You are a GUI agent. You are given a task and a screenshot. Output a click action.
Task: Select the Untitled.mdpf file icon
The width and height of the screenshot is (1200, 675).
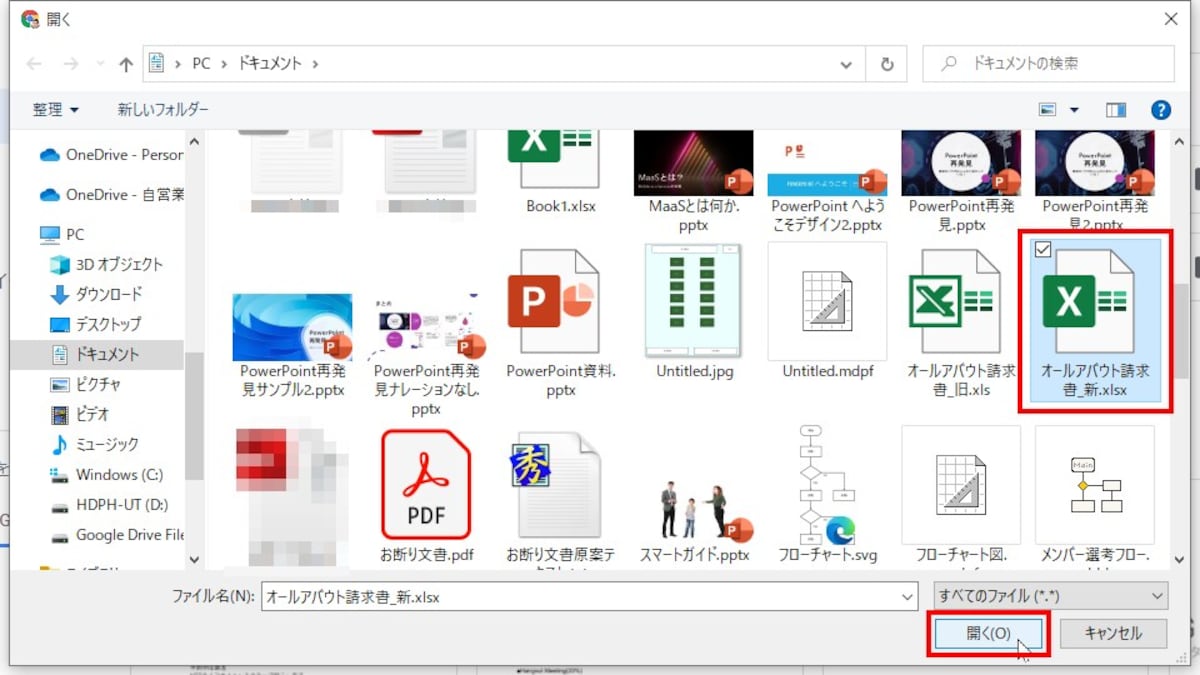(x=827, y=302)
